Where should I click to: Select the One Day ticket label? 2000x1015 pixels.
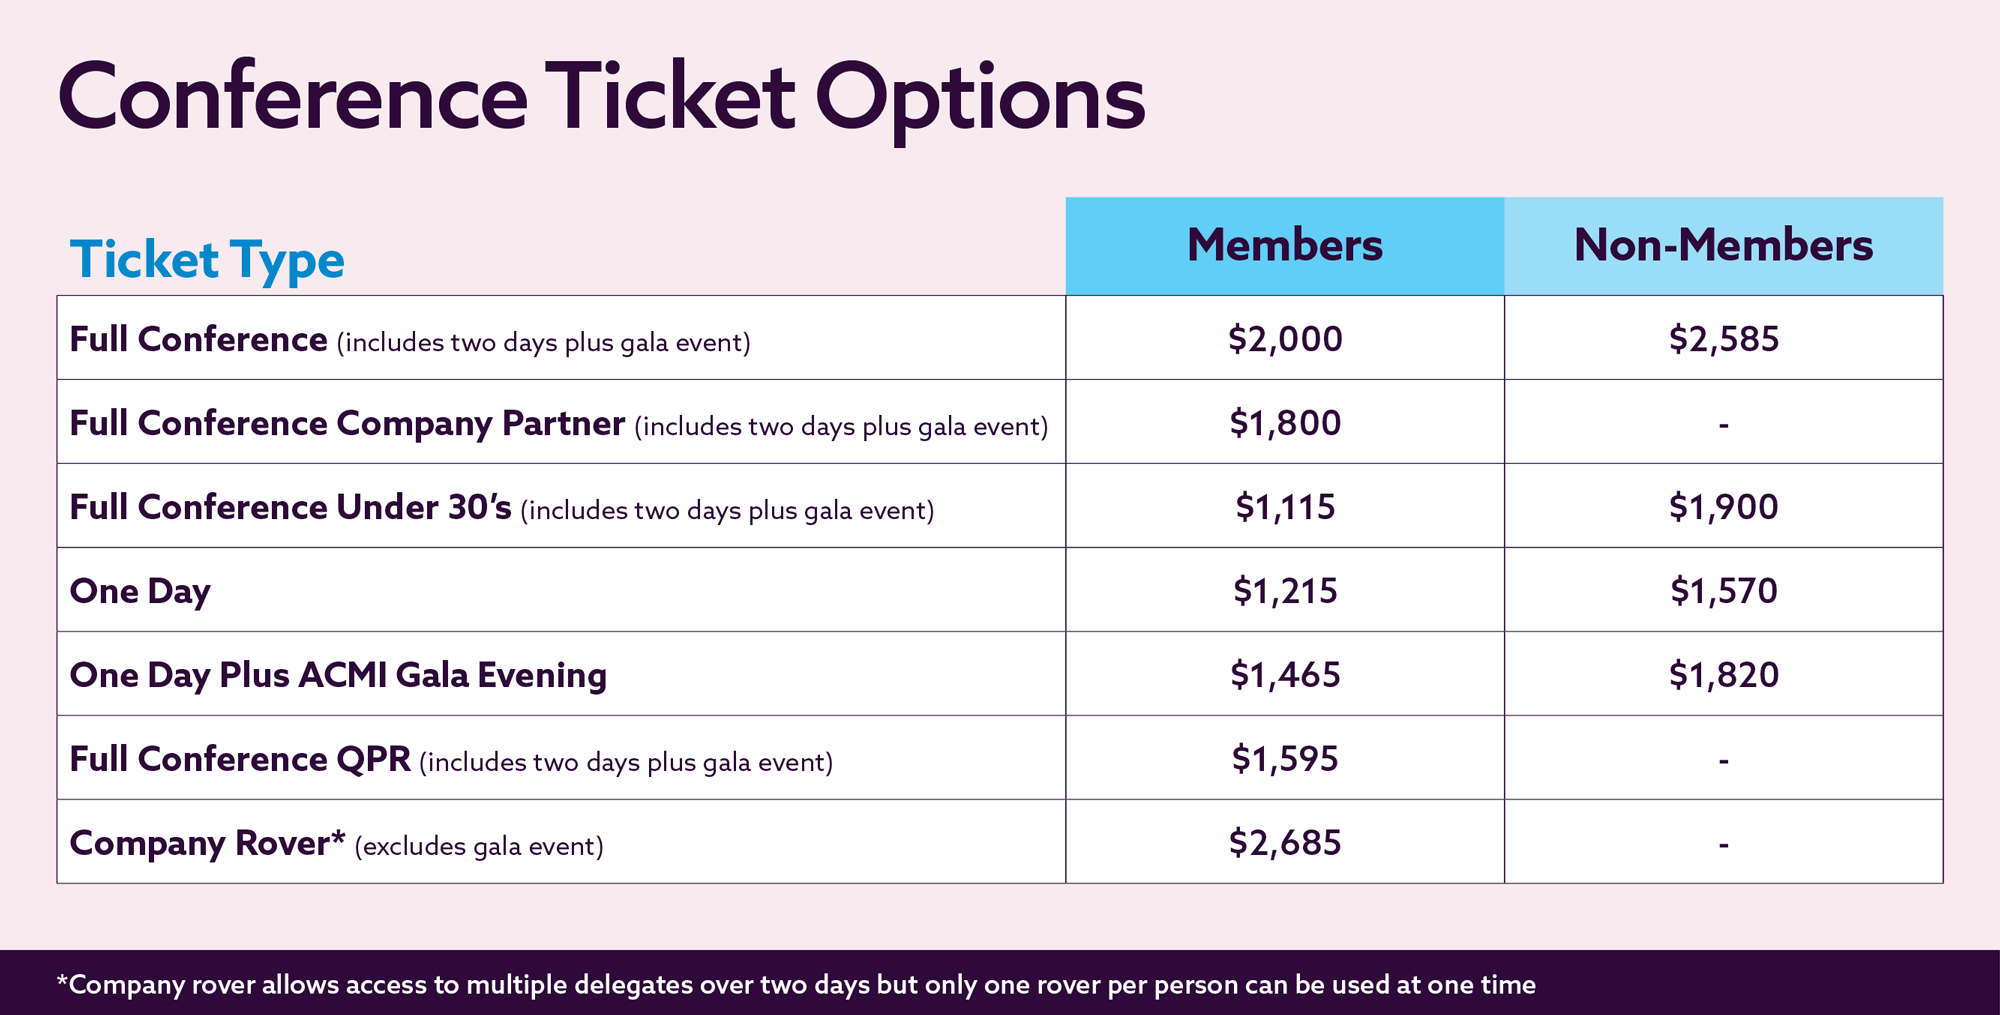pos(140,592)
